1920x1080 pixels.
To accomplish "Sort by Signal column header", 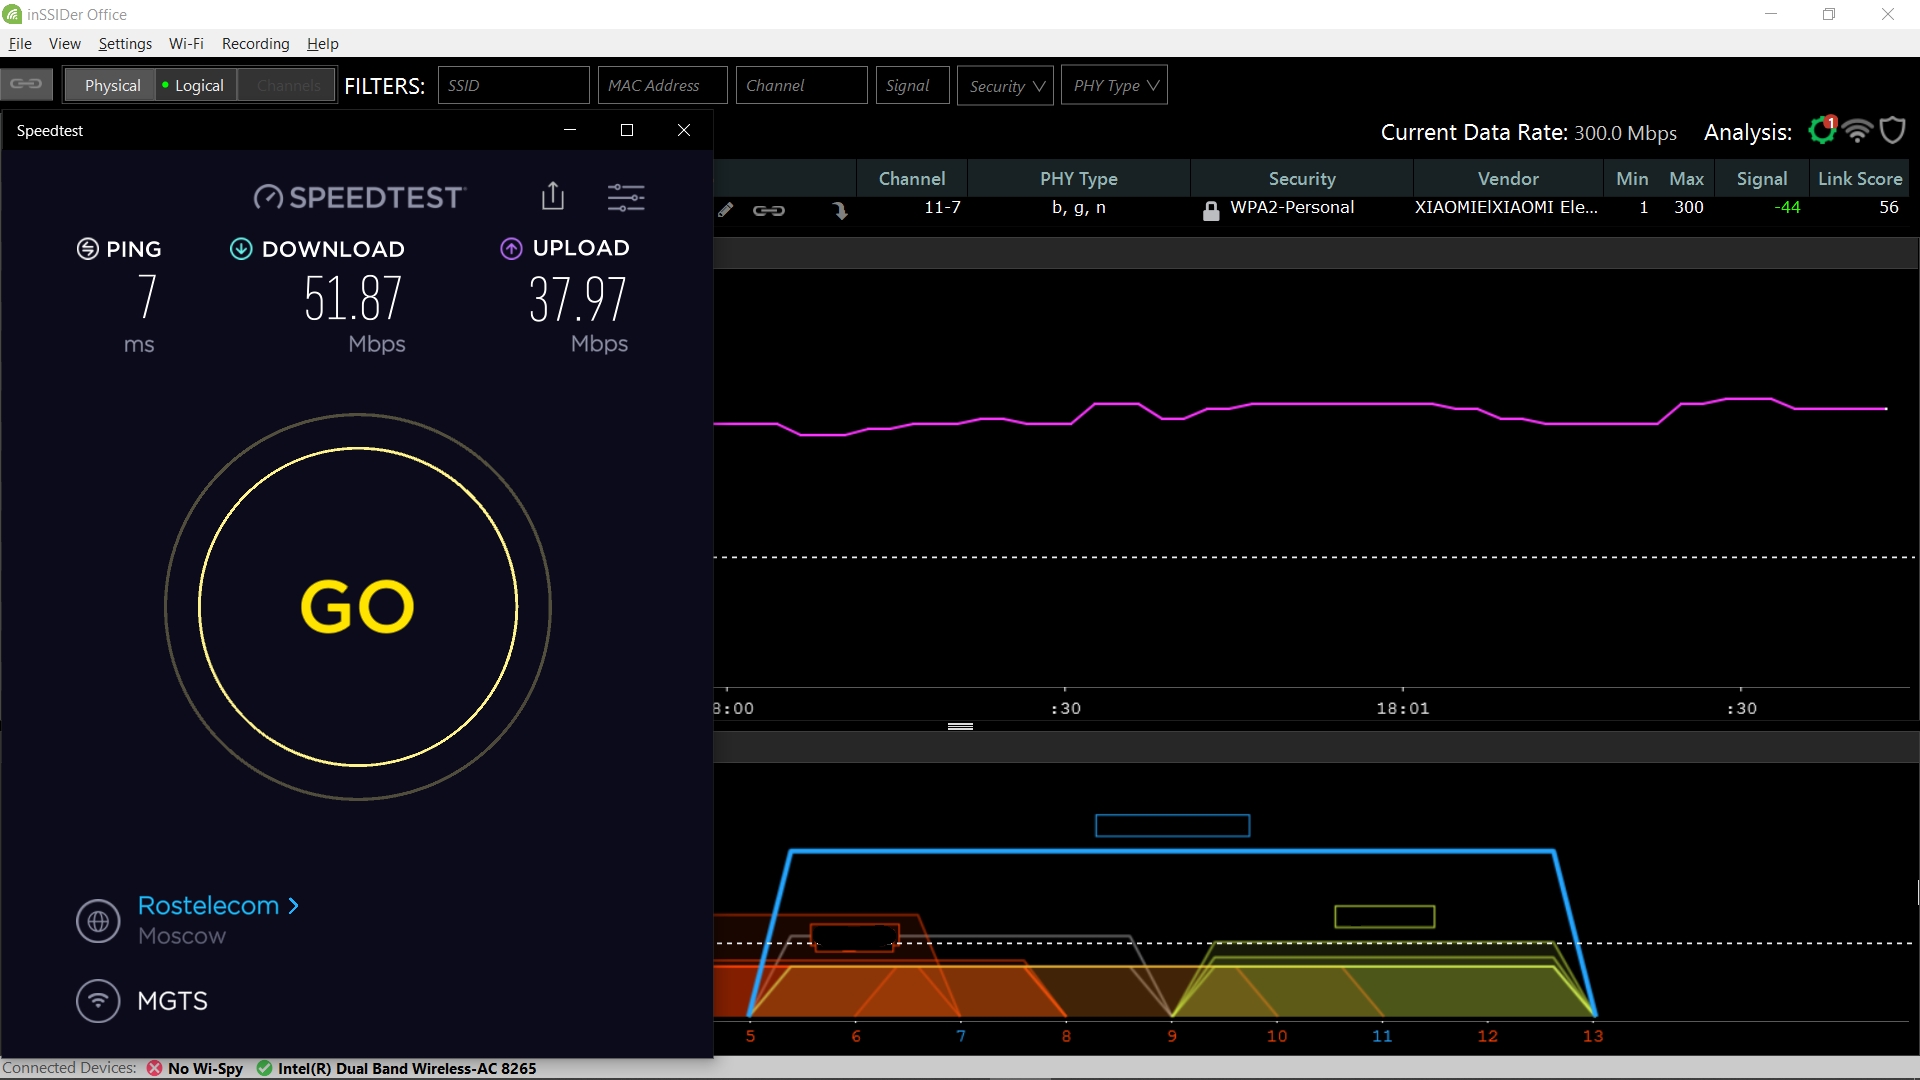I will pyautogui.click(x=1762, y=178).
